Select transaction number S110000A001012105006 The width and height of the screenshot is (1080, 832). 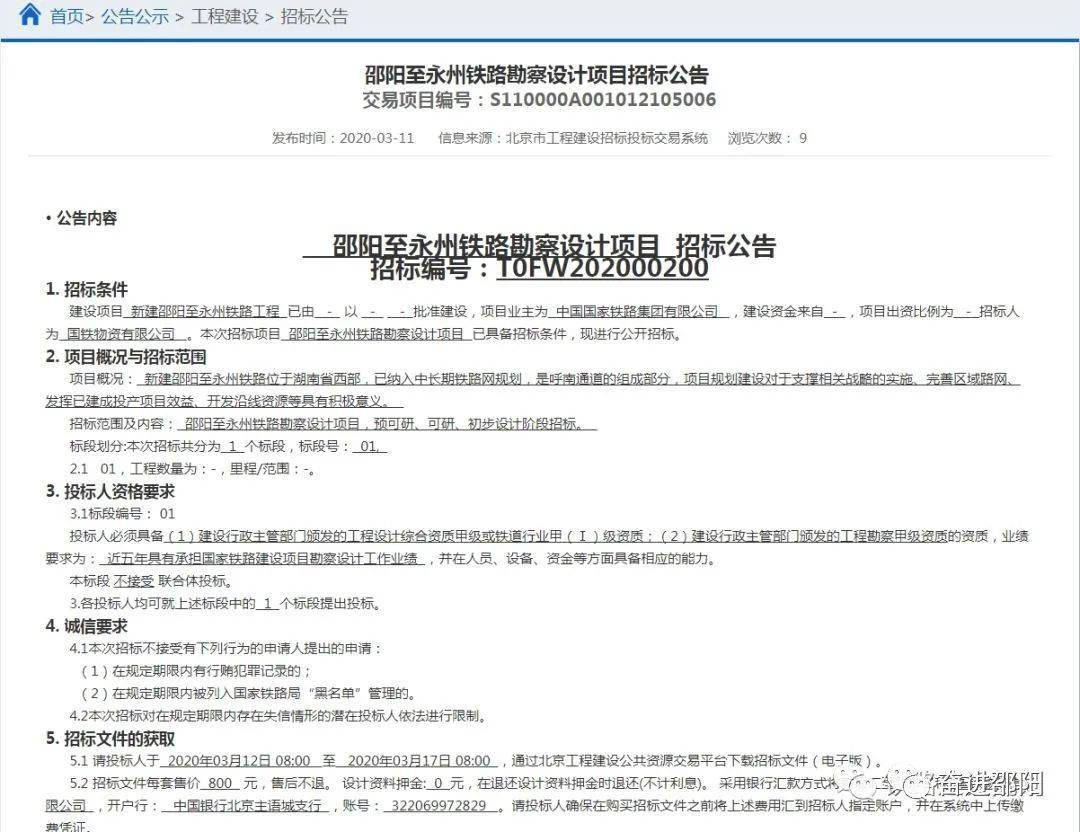(603, 100)
